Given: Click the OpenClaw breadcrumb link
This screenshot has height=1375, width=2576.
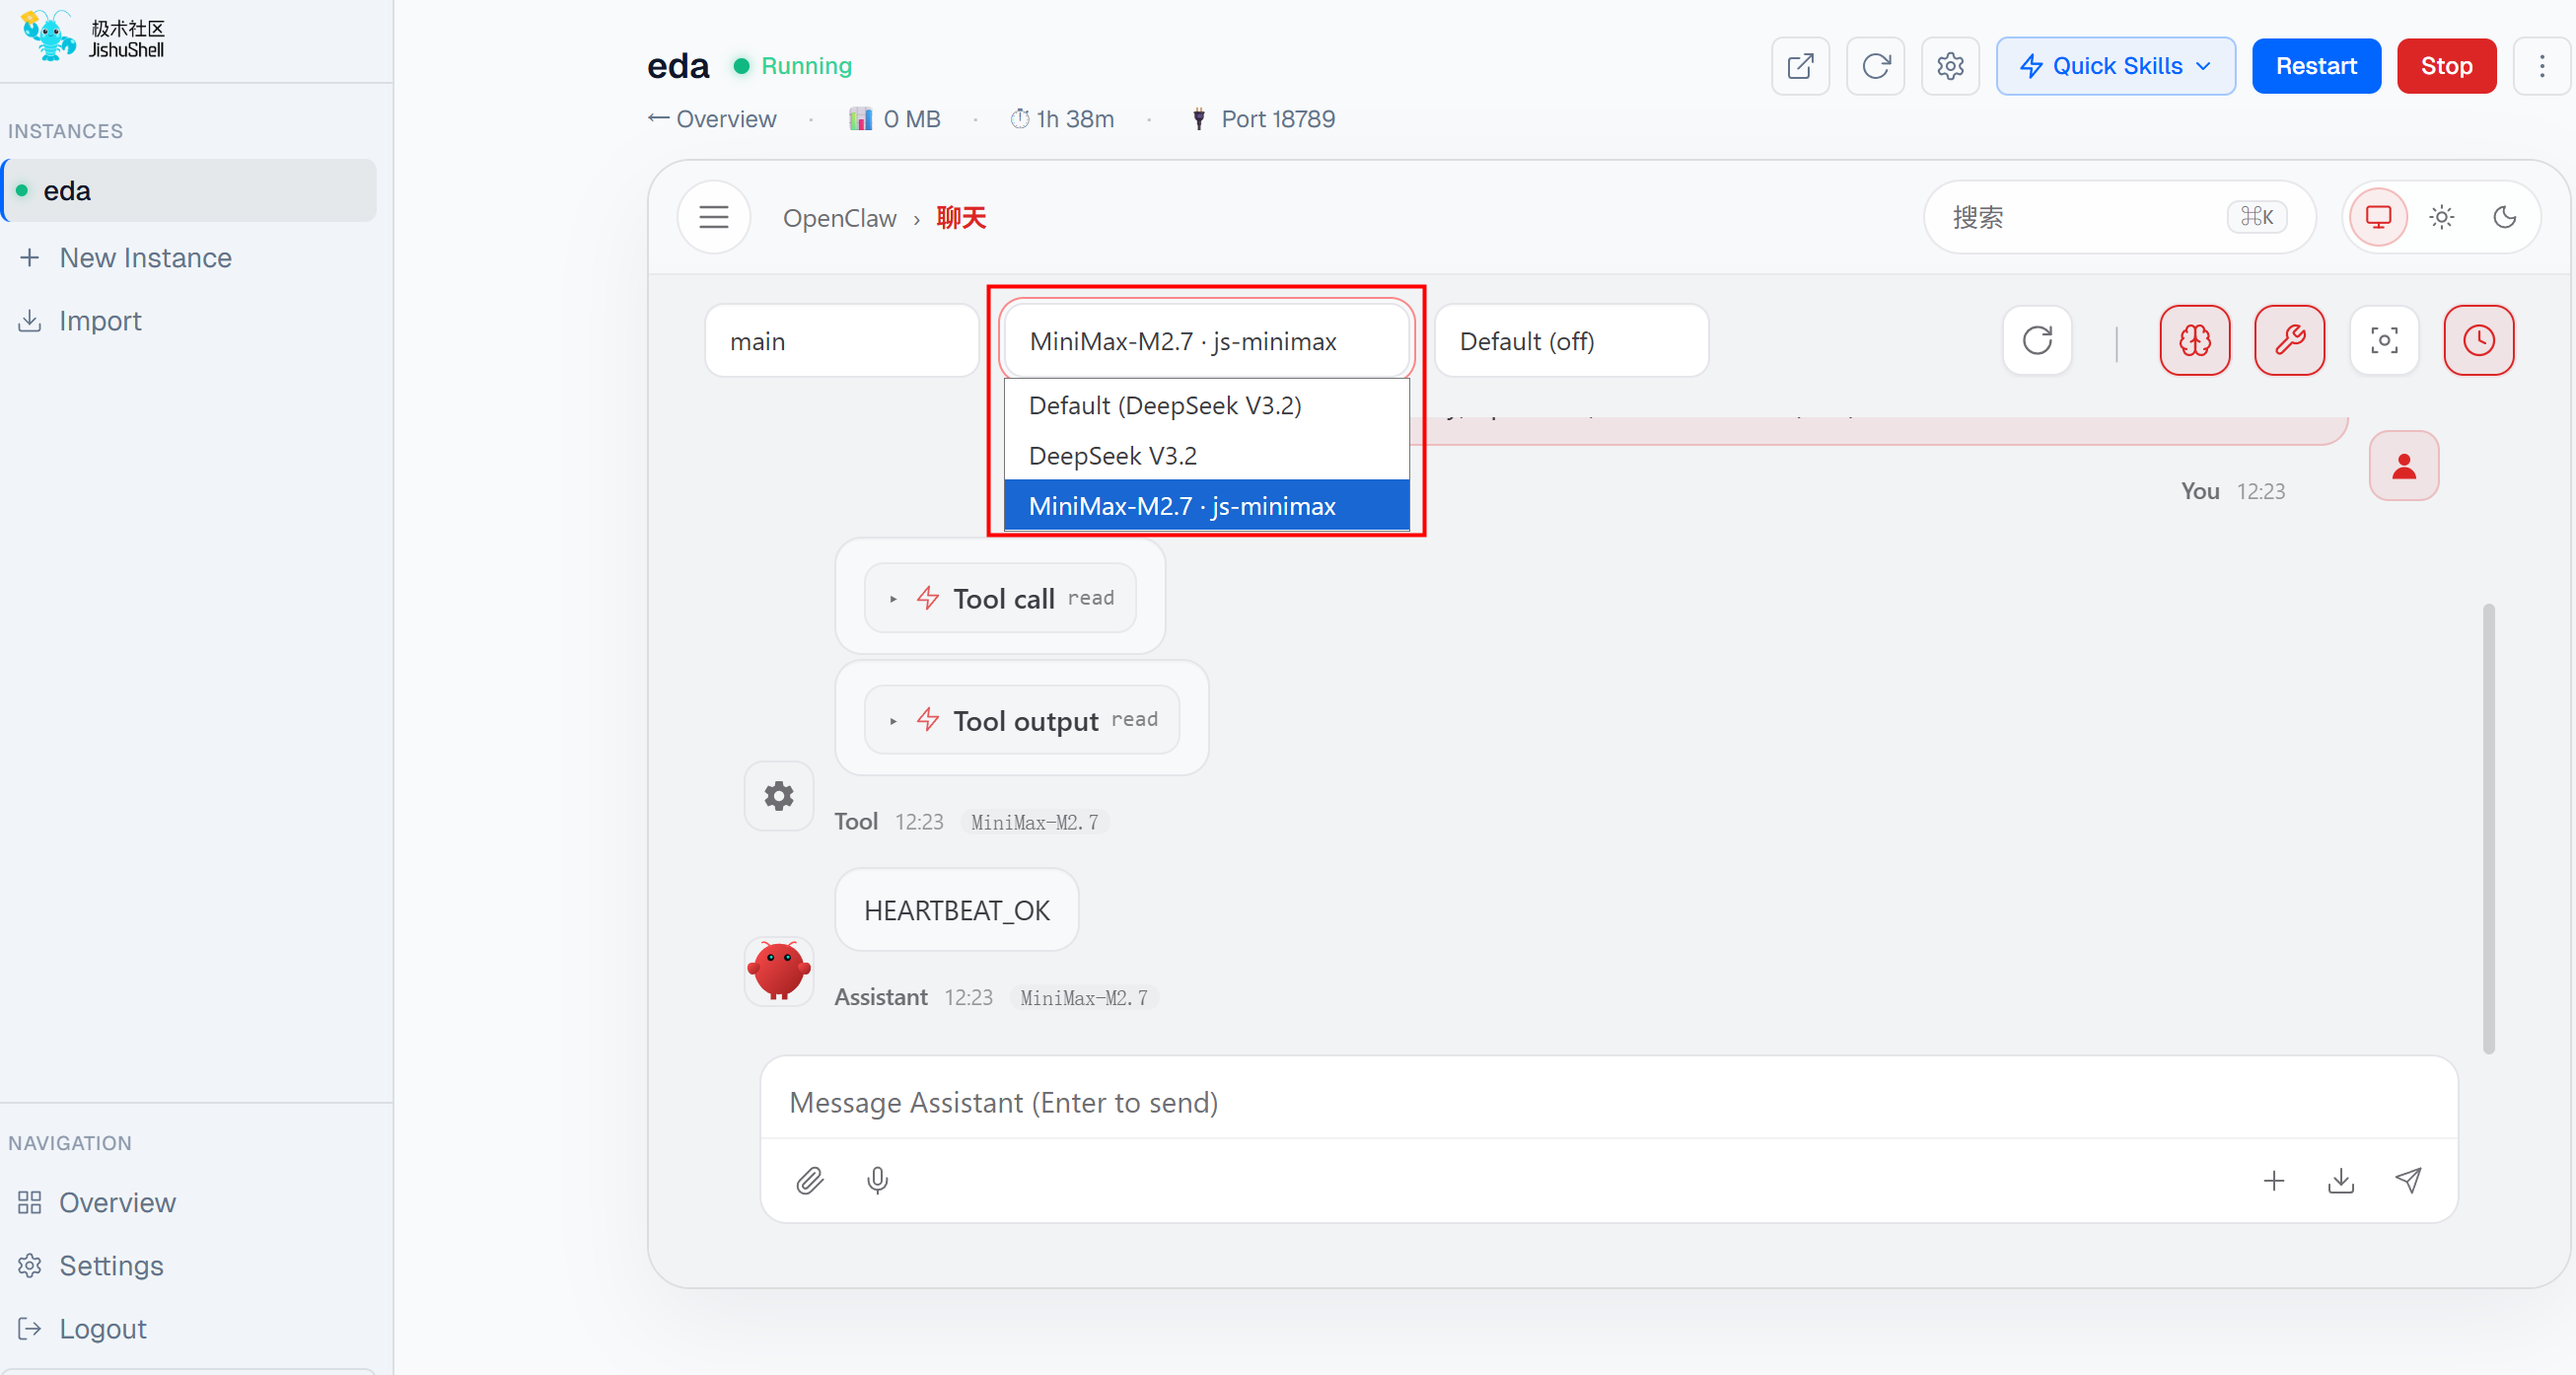Looking at the screenshot, I should click(x=839, y=218).
